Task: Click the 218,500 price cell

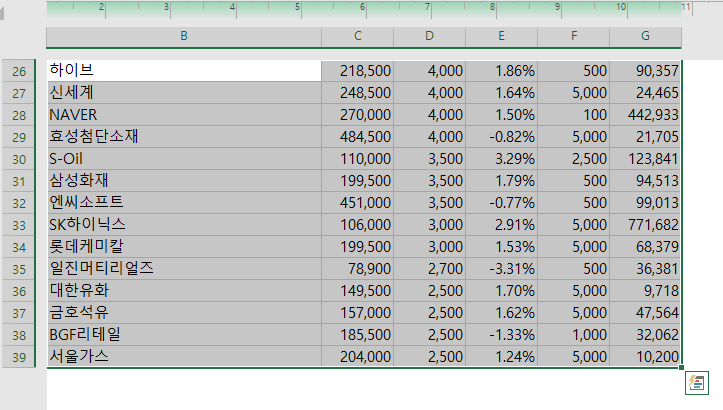Action: tap(357, 71)
